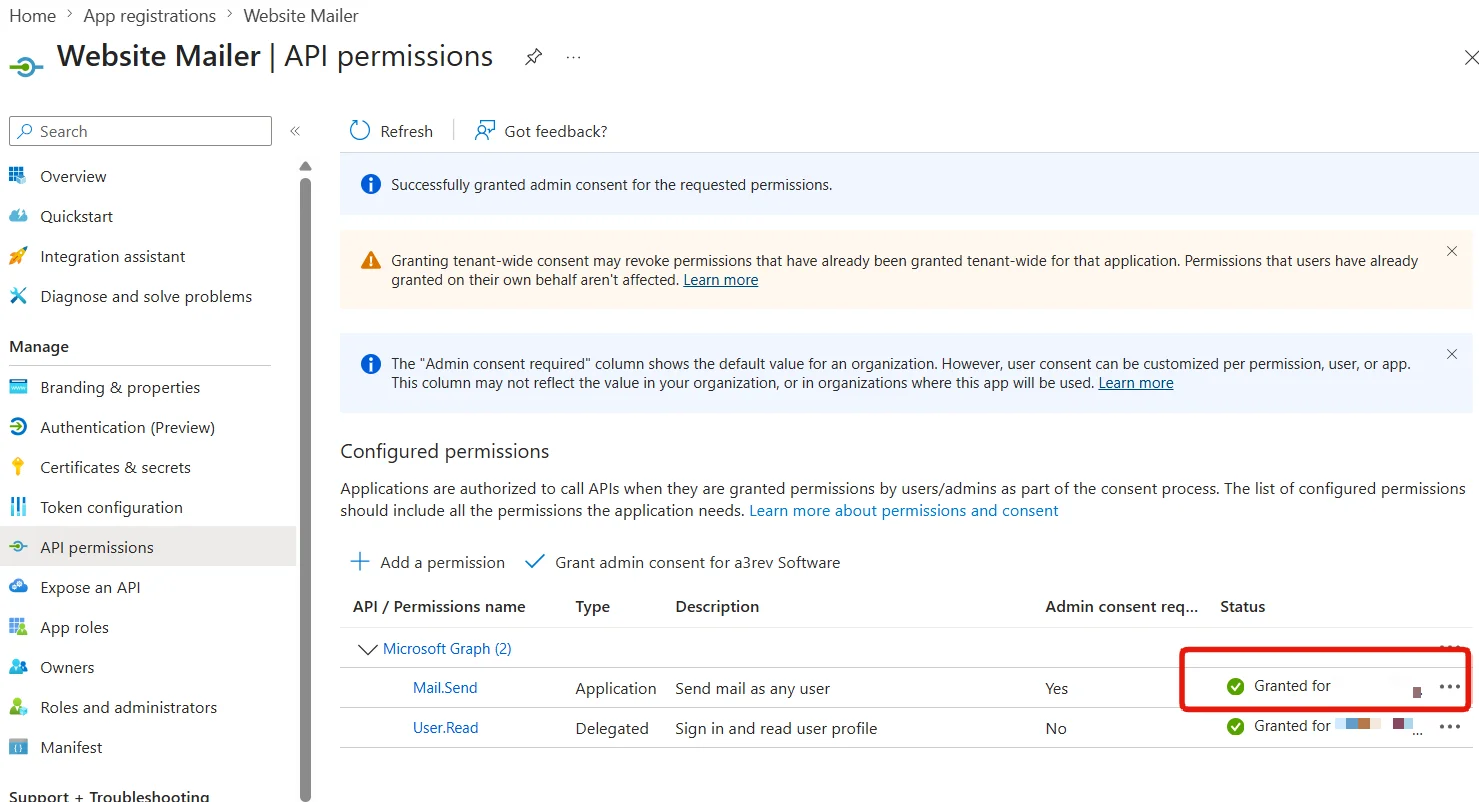Image resolution: width=1479 pixels, height=802 pixels.
Task: Click Grant admin consent for a3rev Software
Action: pos(683,562)
